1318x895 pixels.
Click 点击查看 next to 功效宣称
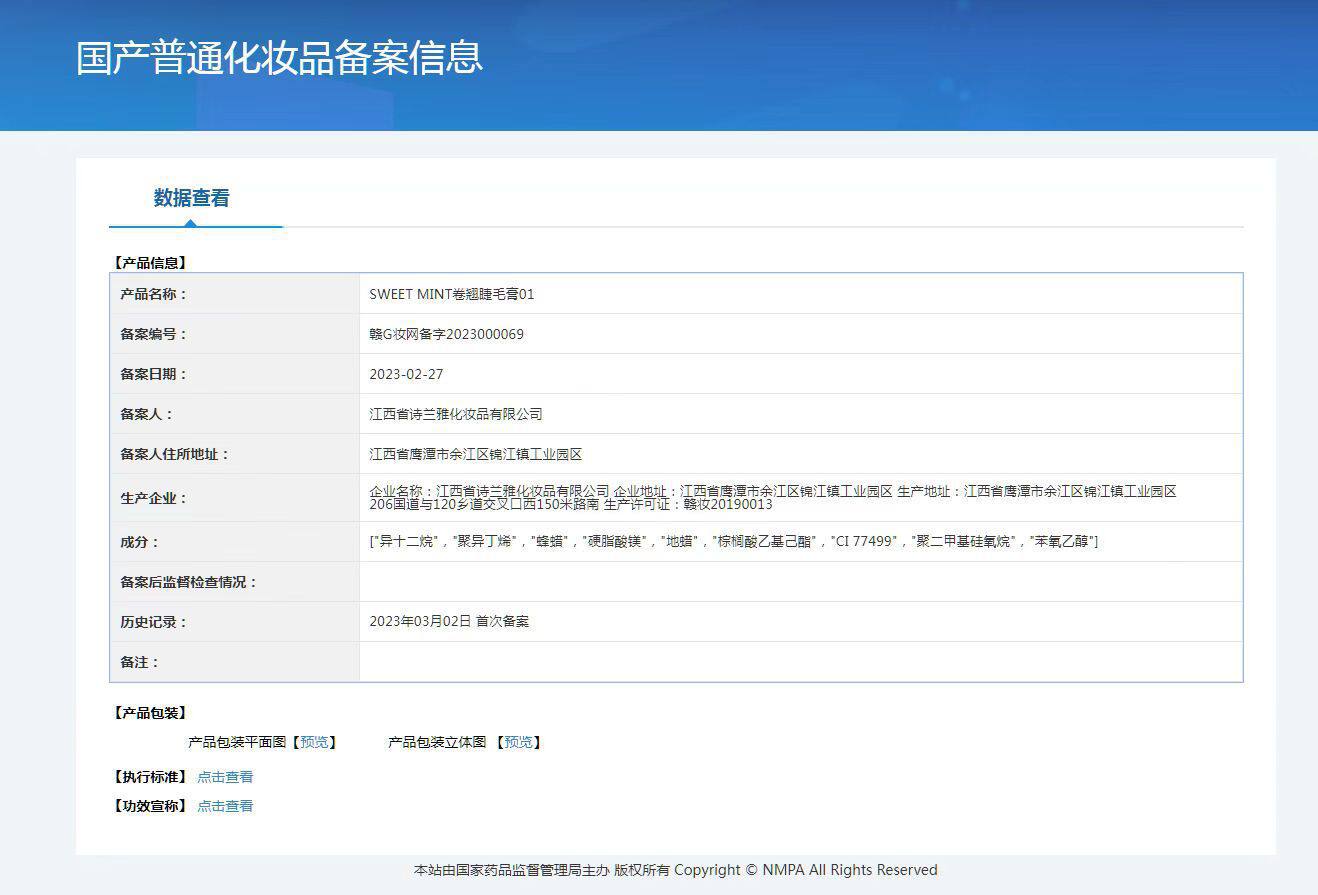tap(225, 806)
